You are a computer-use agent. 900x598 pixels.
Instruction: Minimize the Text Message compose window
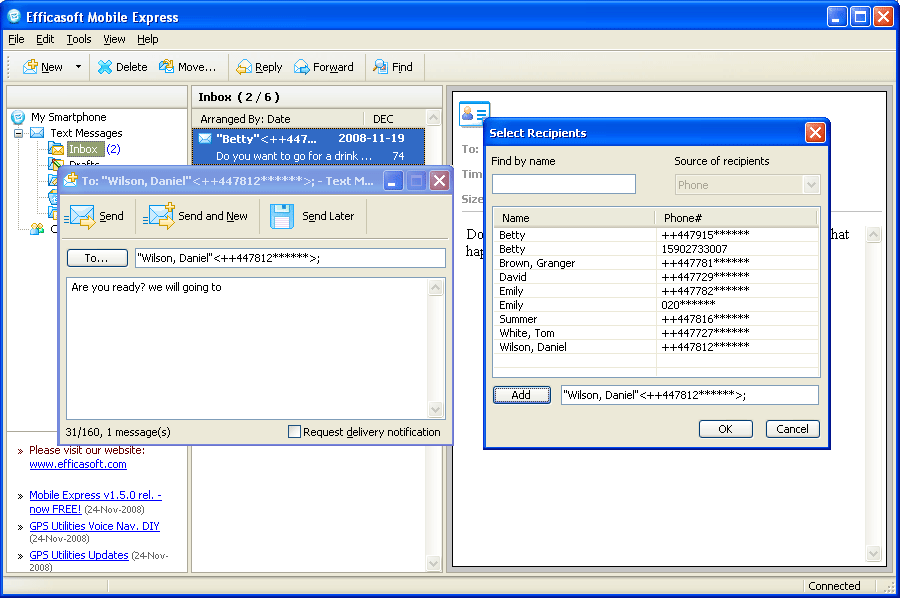[393, 181]
